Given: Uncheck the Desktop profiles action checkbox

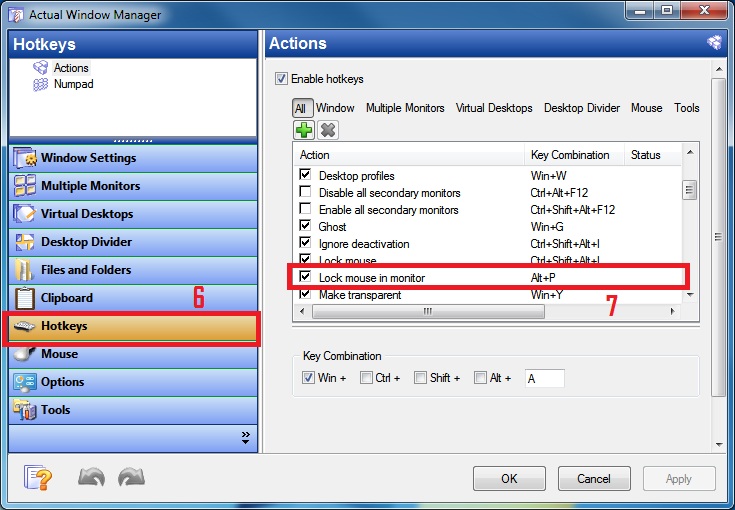Looking at the screenshot, I should tap(305, 174).
